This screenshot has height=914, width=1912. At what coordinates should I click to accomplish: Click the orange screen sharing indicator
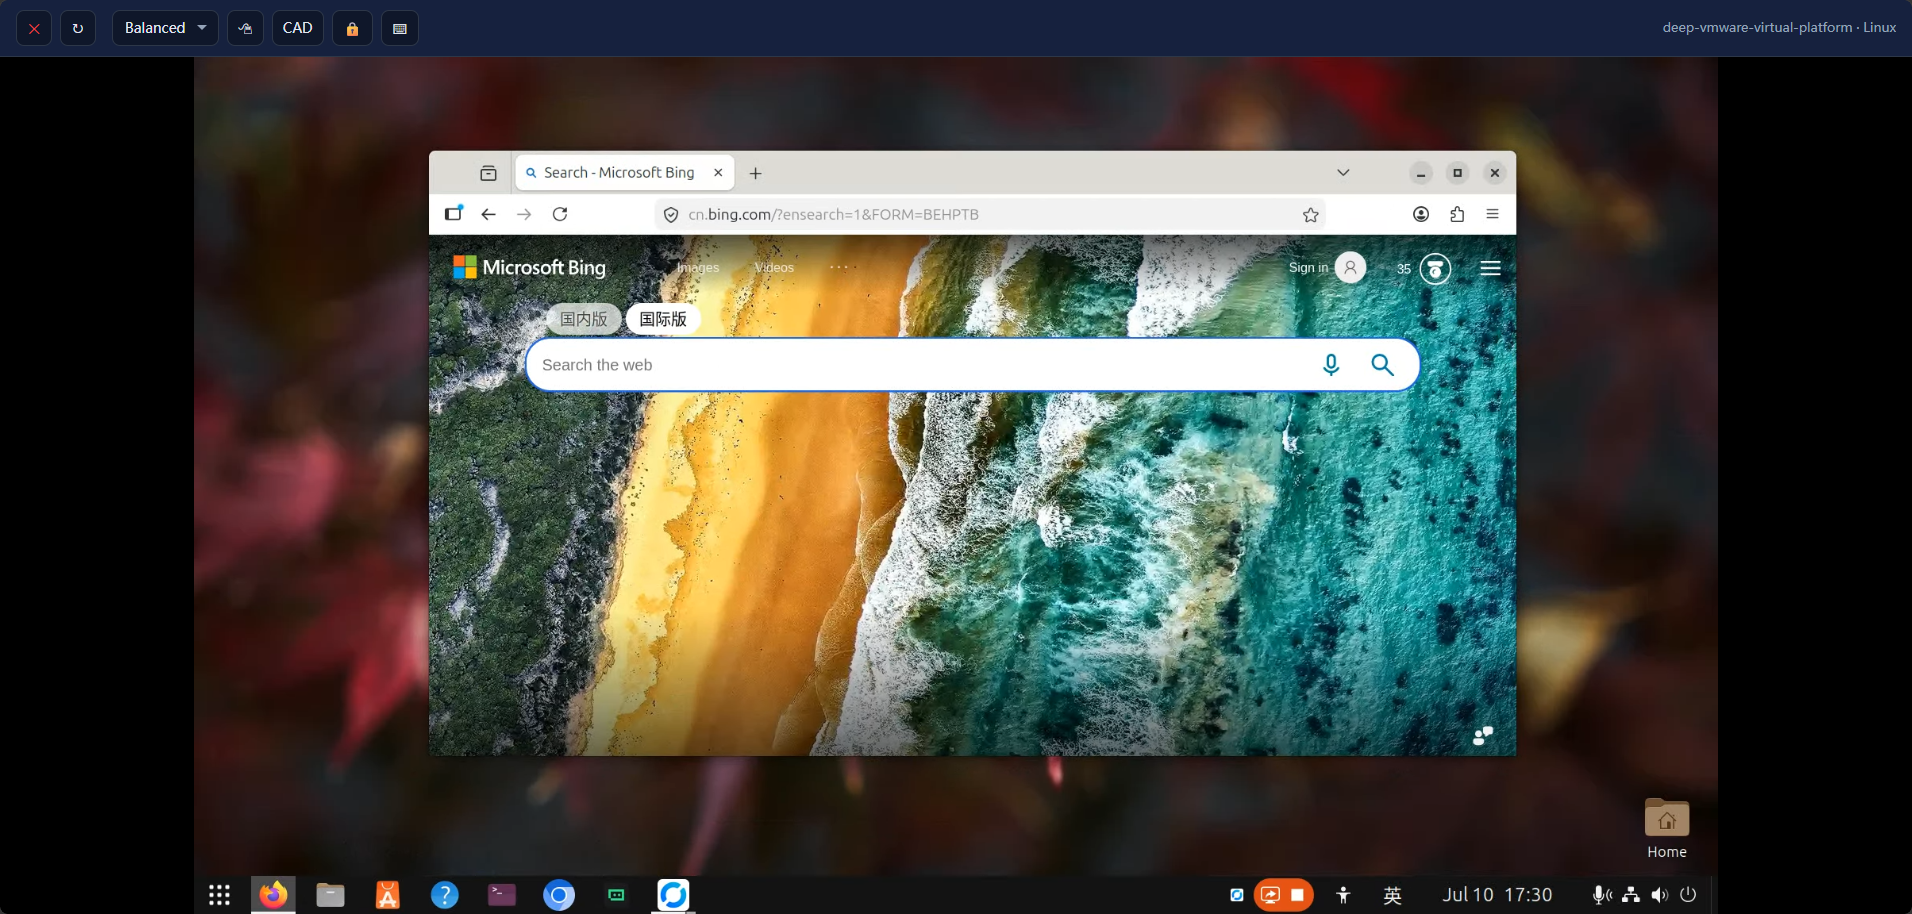1270,895
